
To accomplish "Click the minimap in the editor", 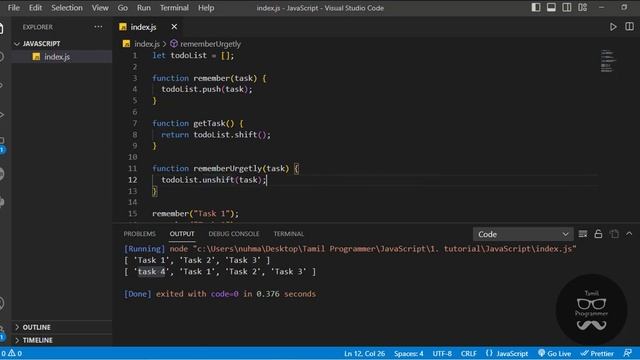I will pos(607,61).
